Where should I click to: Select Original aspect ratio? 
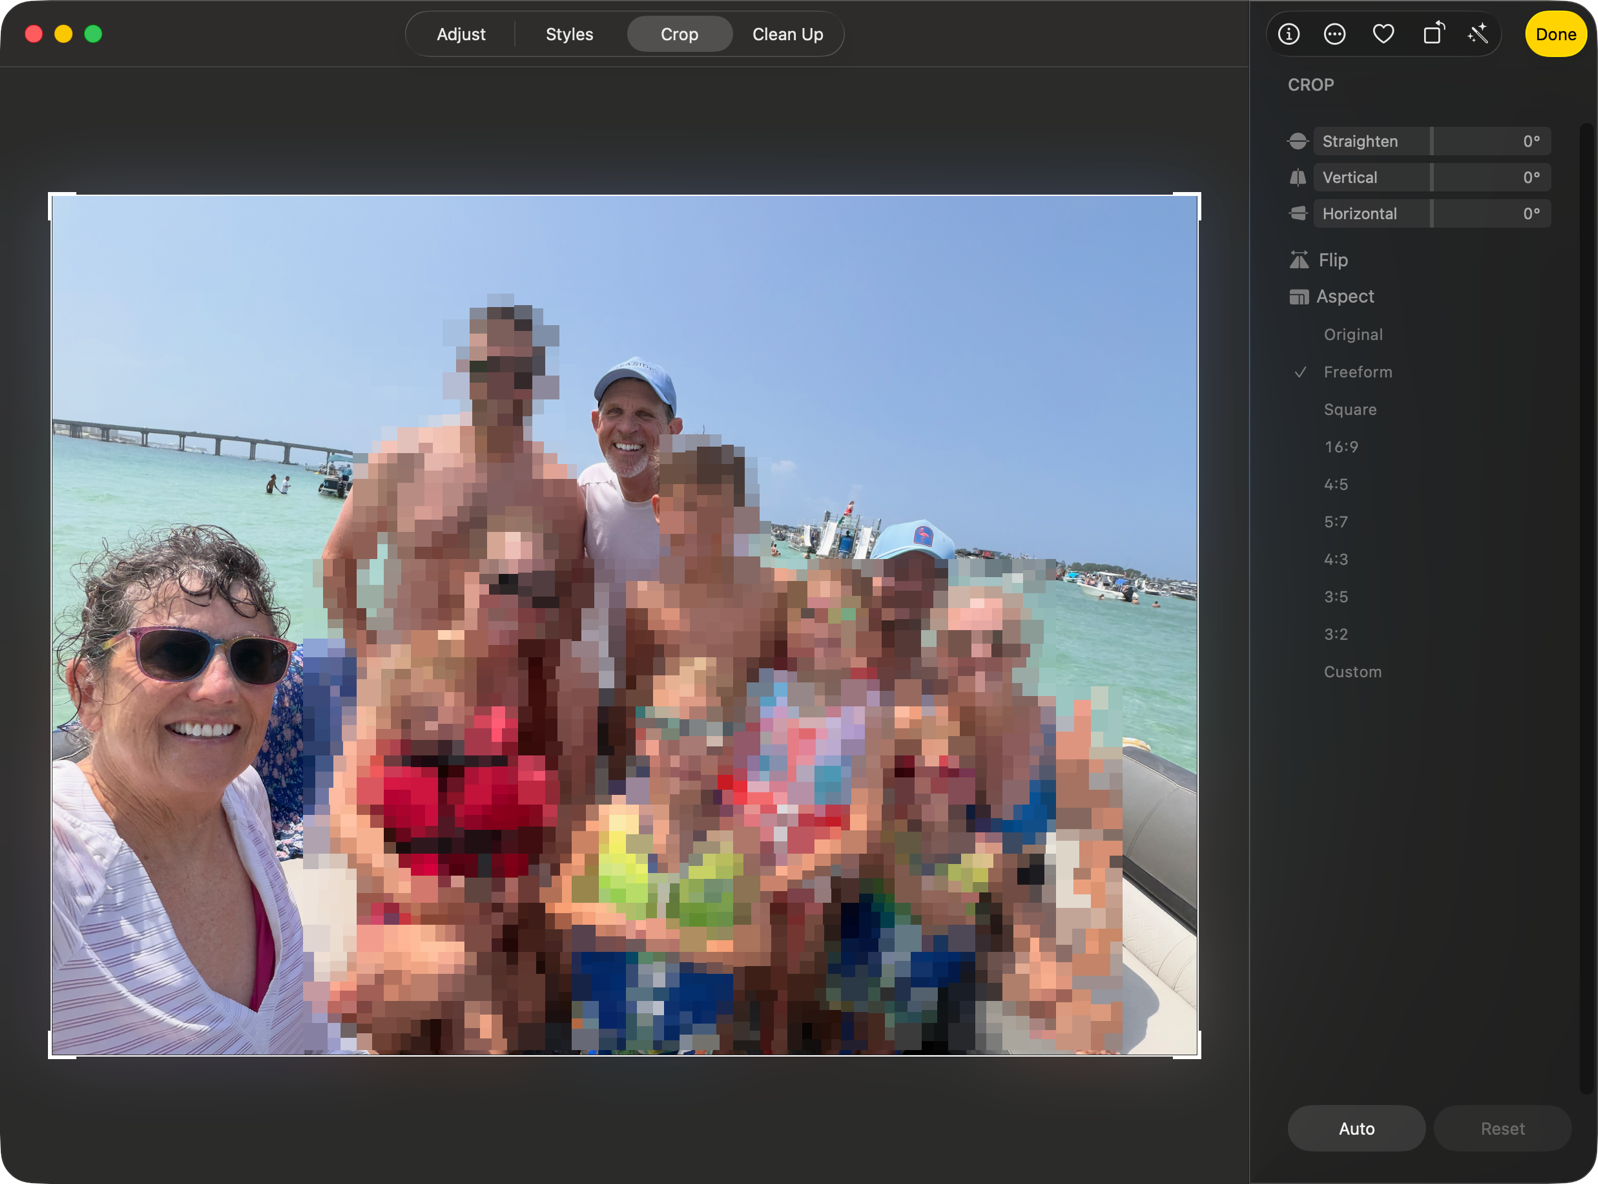[1353, 335]
